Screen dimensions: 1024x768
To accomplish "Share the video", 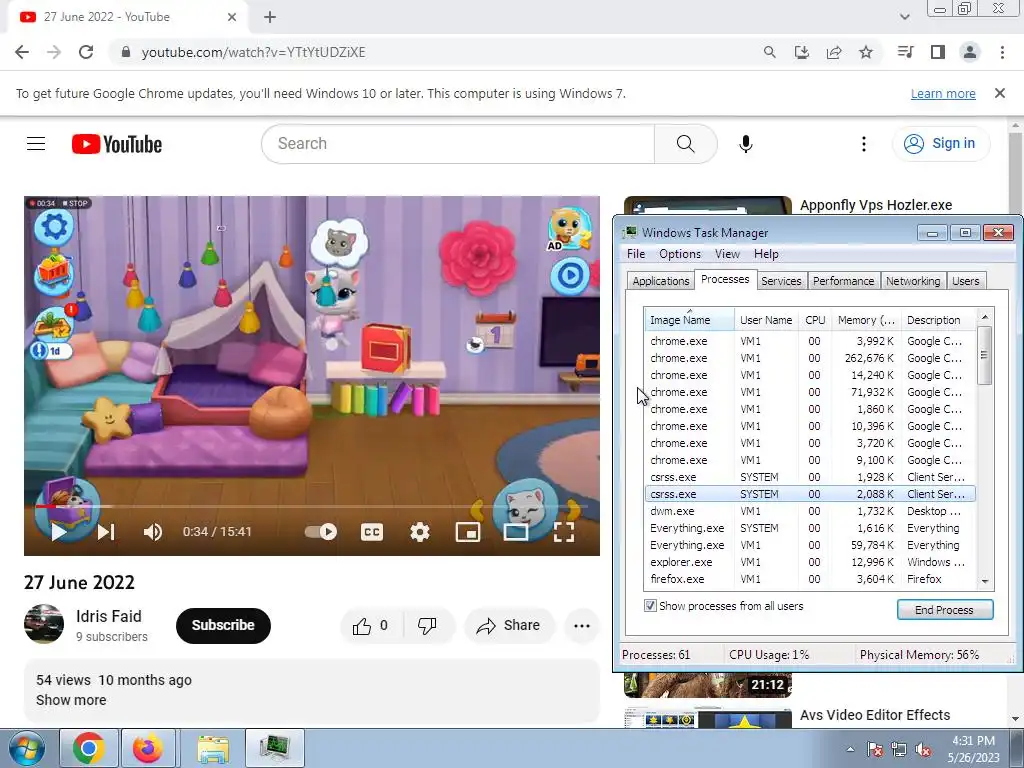I will pos(509,626).
